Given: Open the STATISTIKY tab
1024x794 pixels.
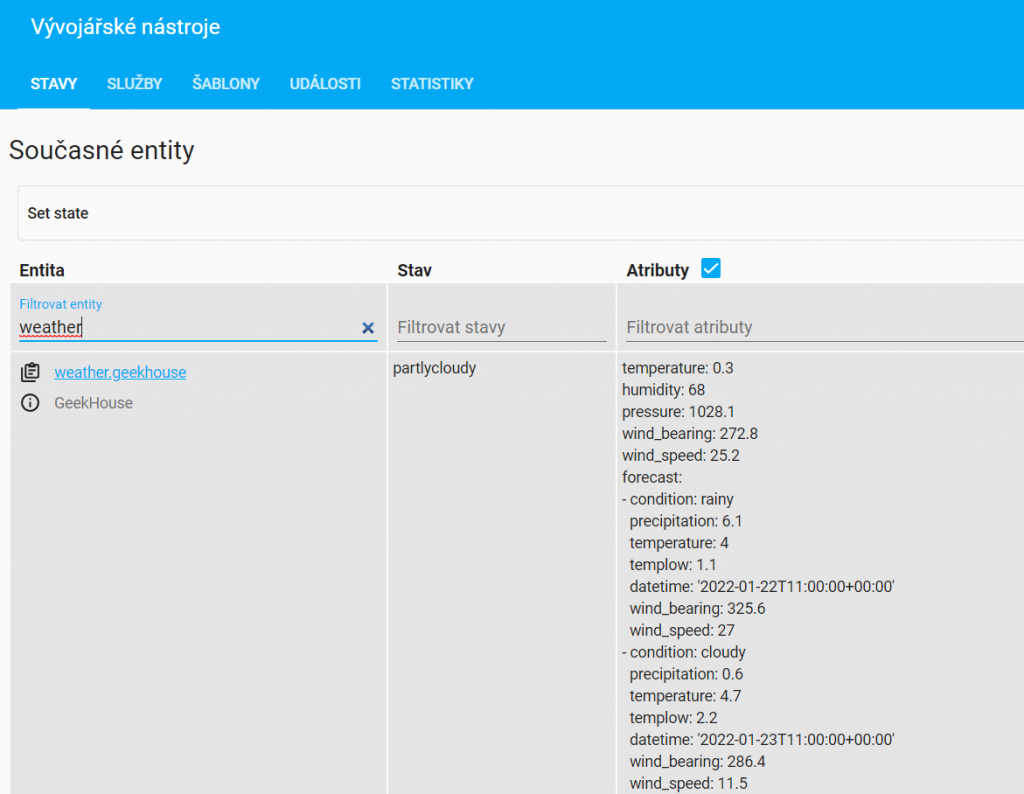Looking at the screenshot, I should coord(432,84).
